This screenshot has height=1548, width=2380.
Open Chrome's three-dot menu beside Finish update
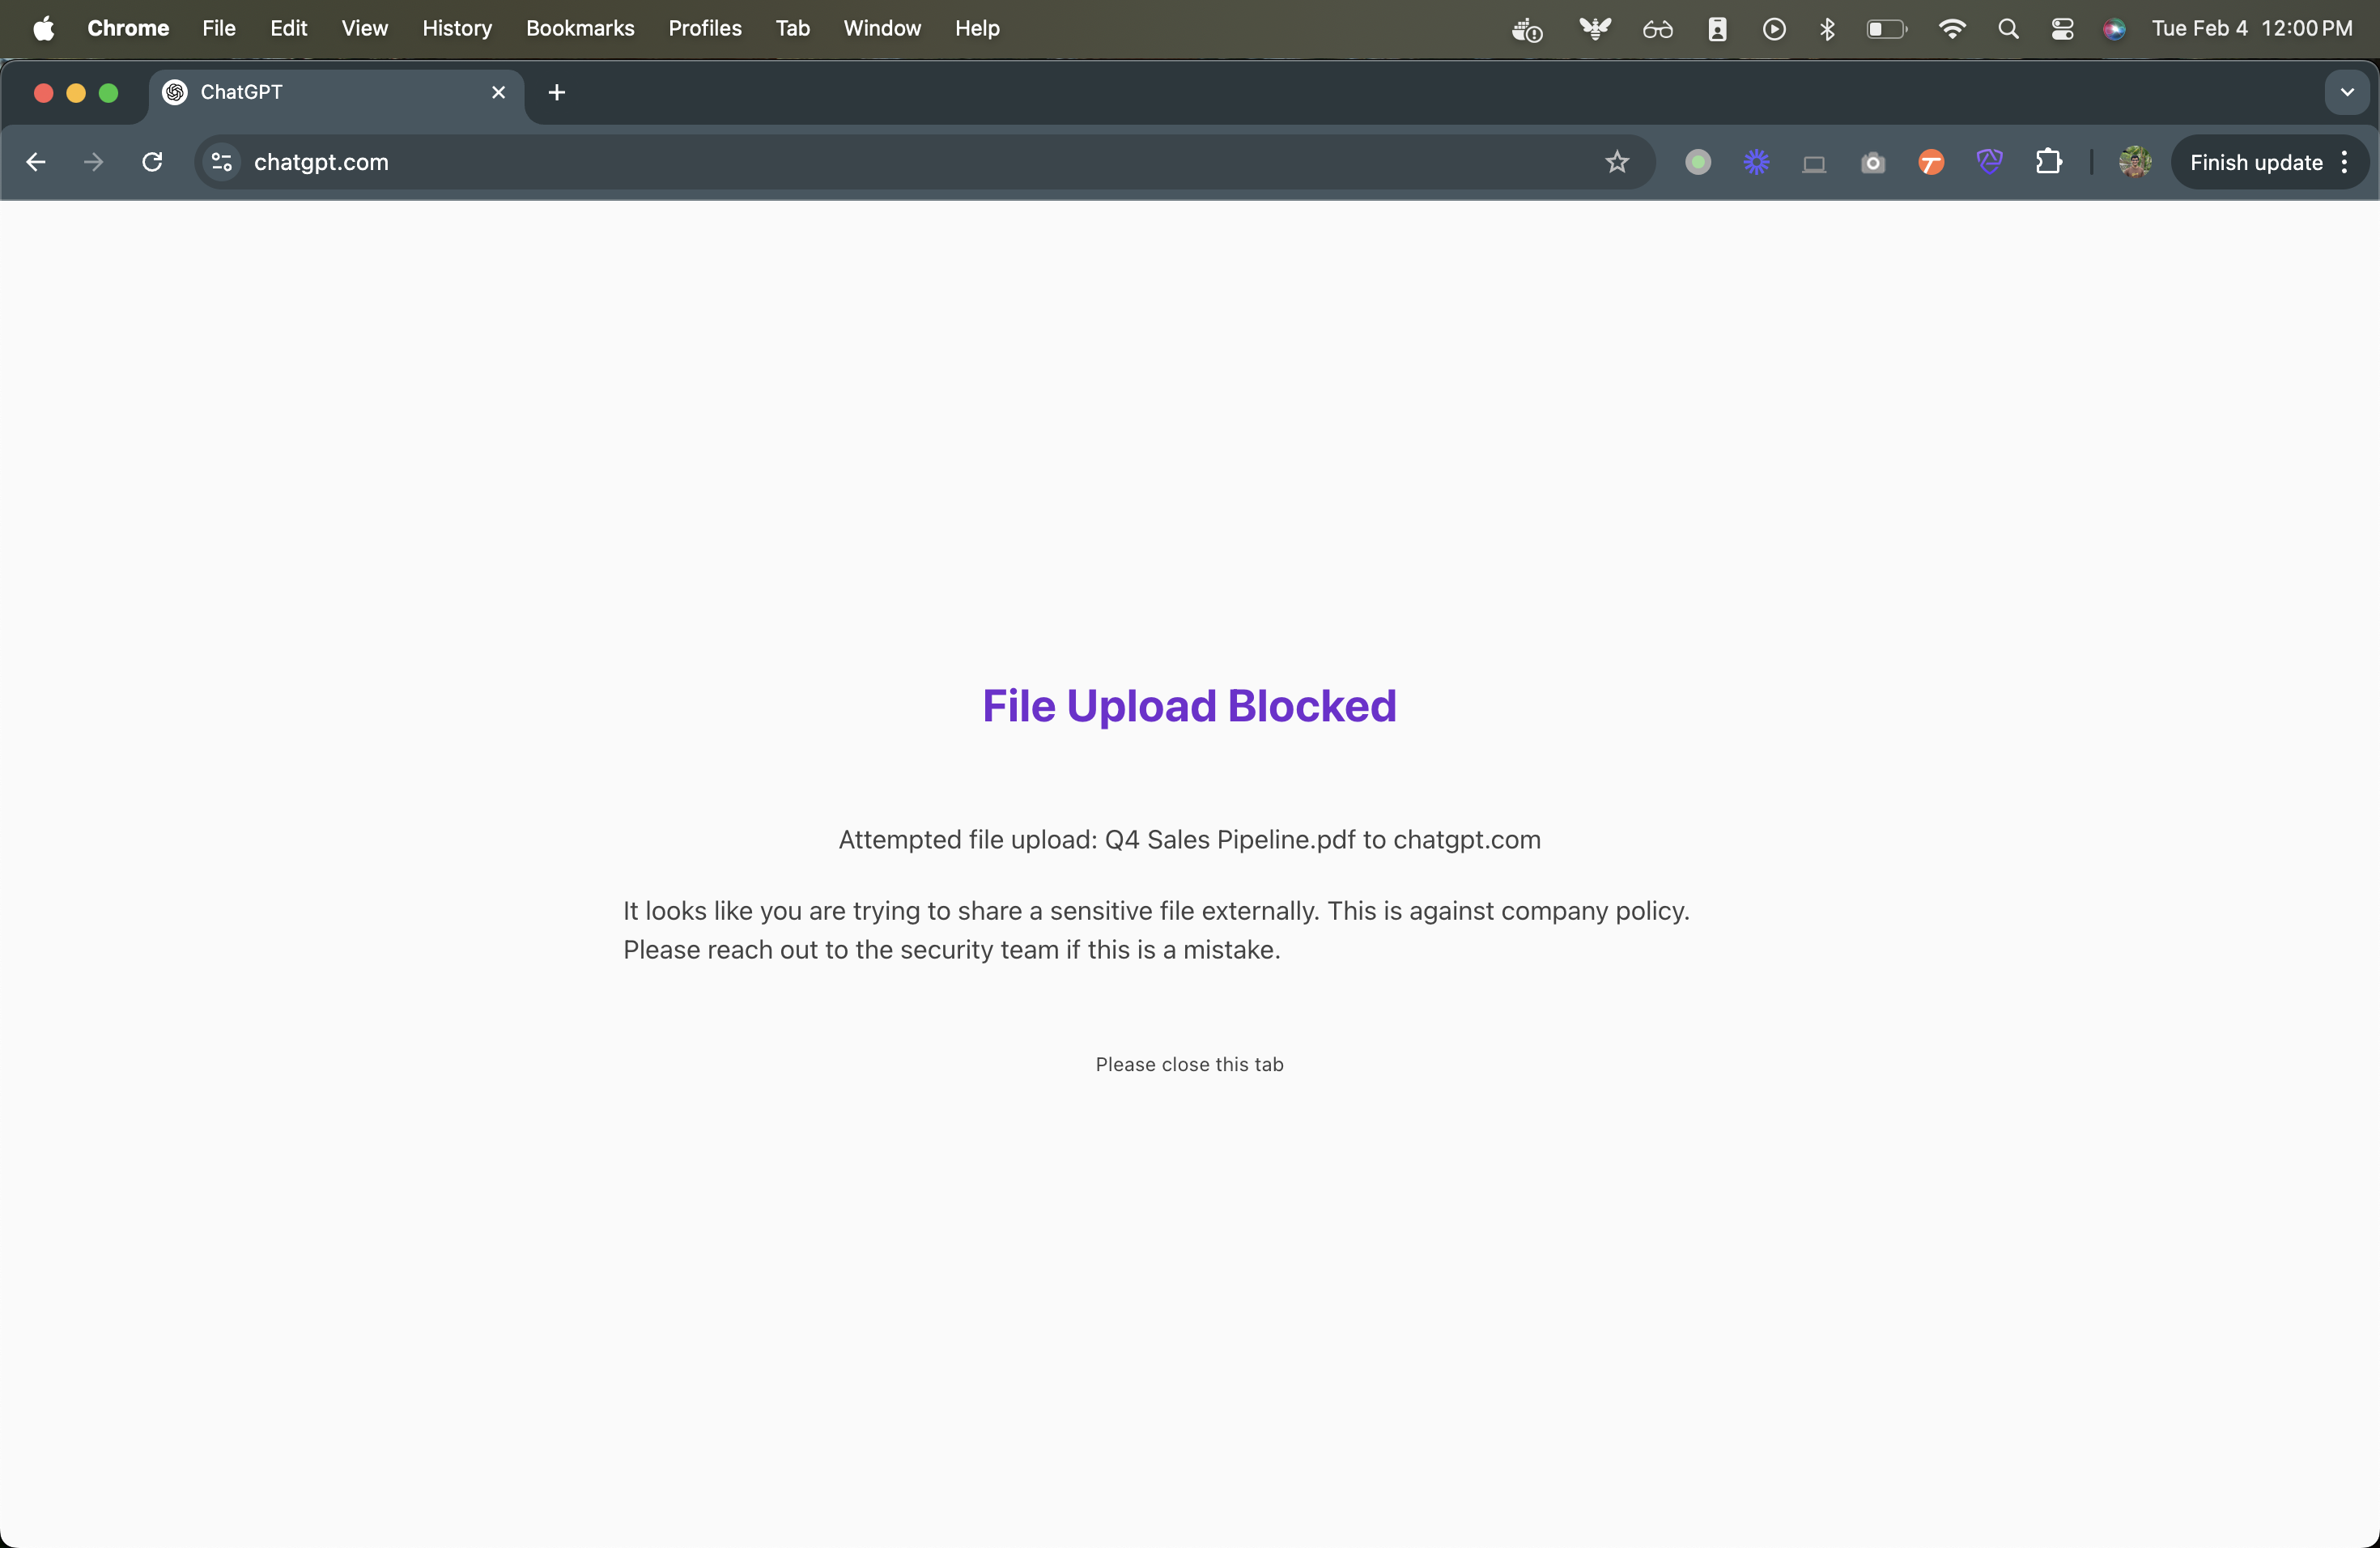point(2345,162)
